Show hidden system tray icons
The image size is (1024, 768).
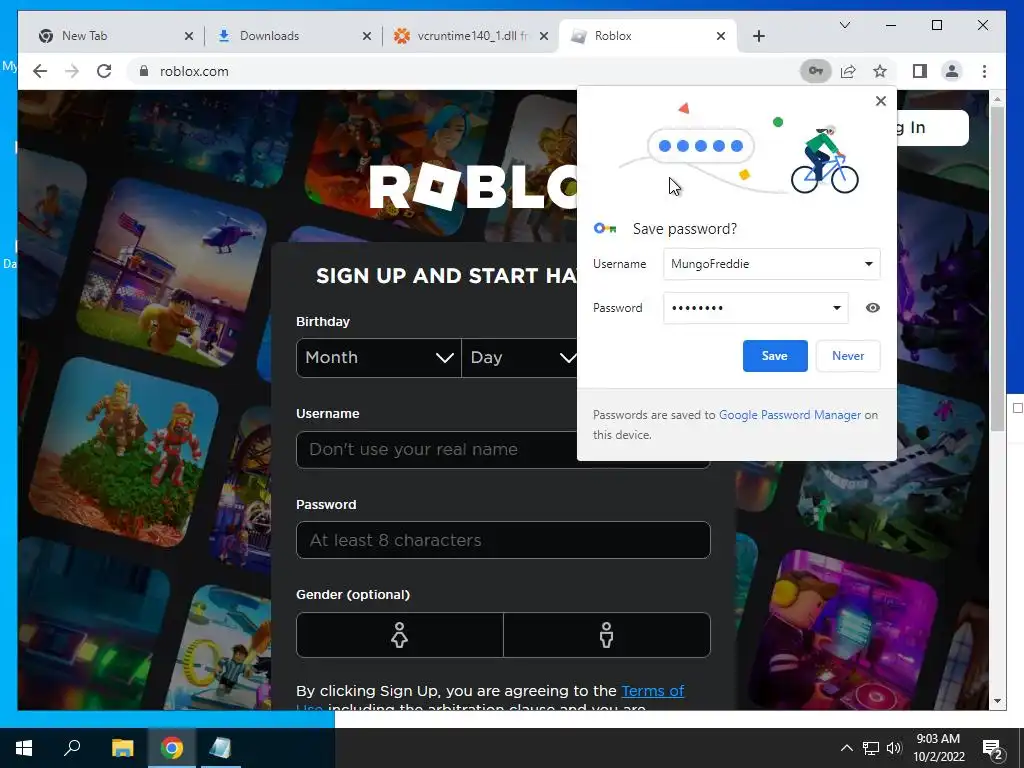tap(846, 748)
